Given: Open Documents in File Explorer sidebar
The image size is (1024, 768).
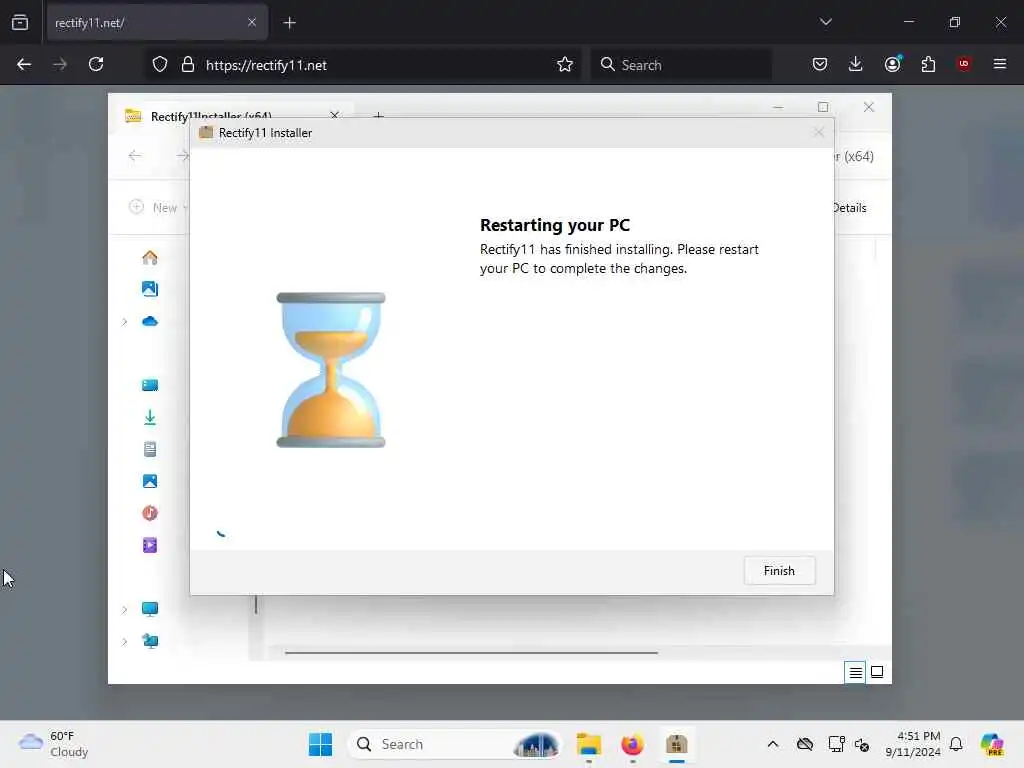Looking at the screenshot, I should click(150, 449).
